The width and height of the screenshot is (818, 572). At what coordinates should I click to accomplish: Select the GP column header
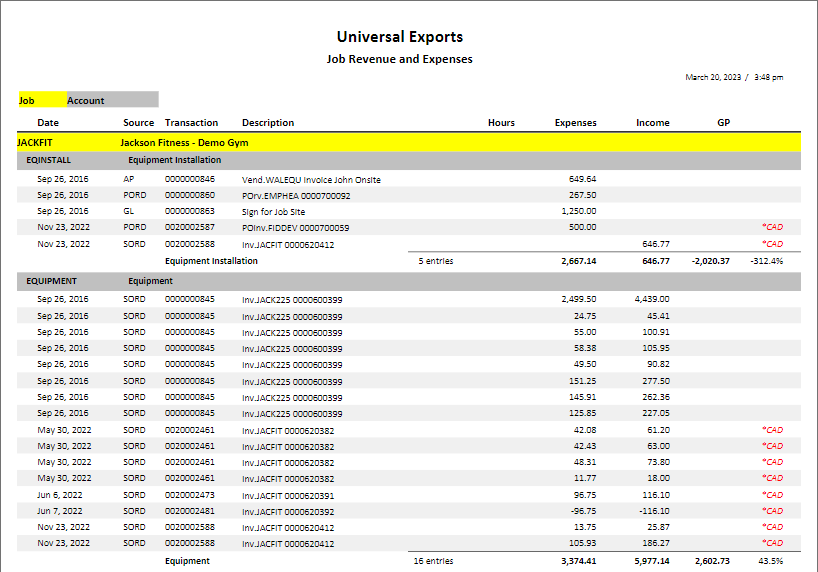[723, 123]
